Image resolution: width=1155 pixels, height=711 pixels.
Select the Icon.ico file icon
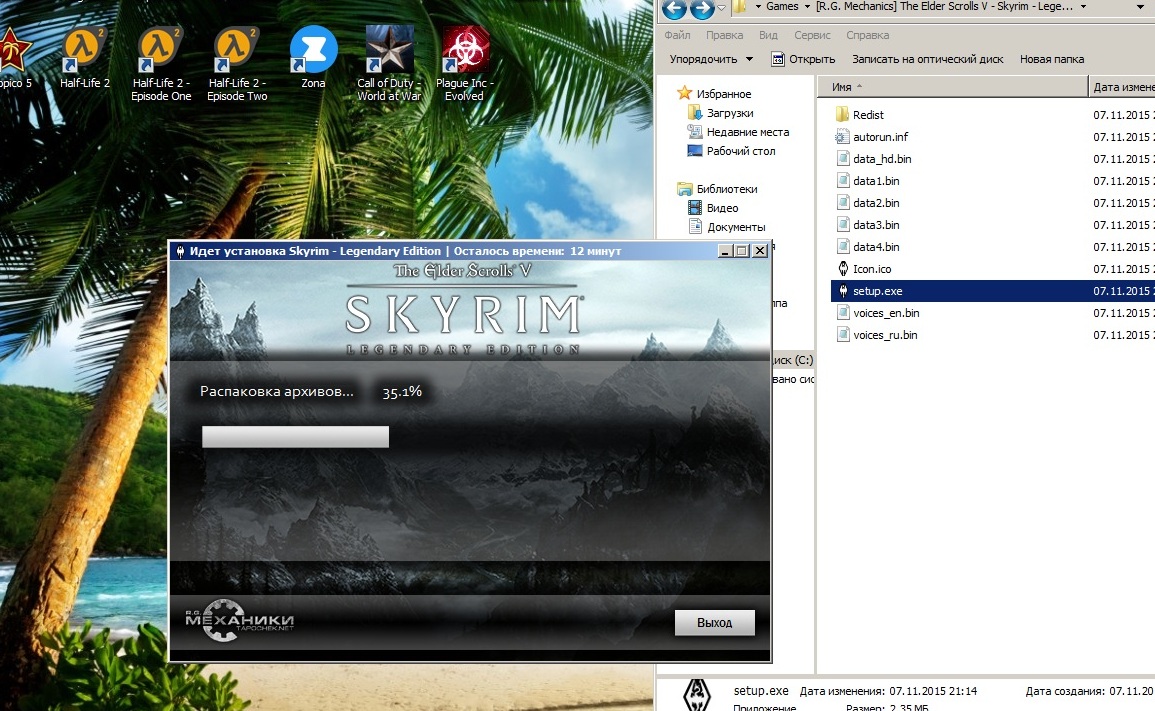click(x=843, y=269)
